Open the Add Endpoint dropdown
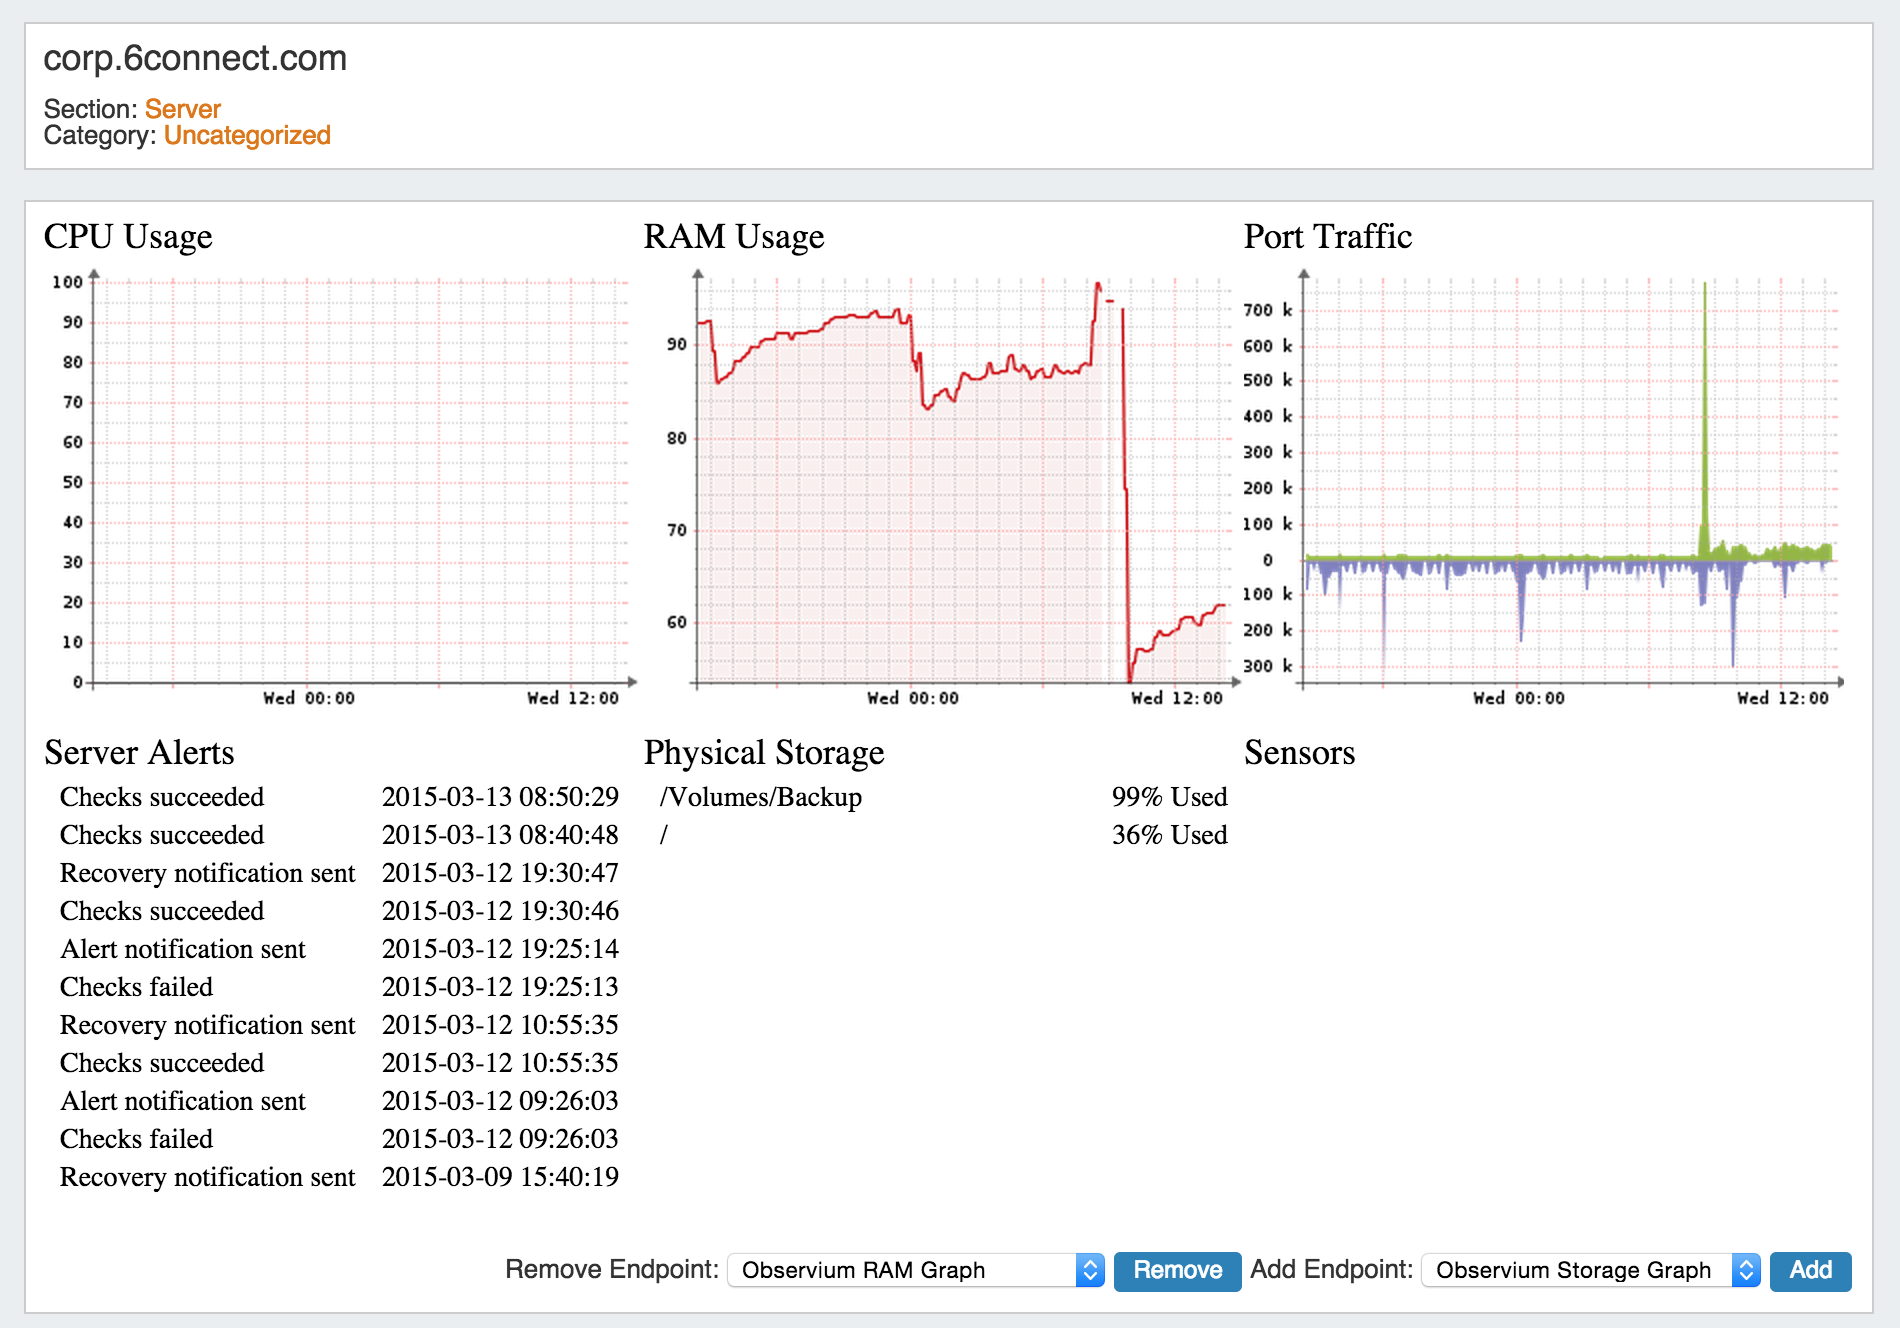 coord(1589,1270)
